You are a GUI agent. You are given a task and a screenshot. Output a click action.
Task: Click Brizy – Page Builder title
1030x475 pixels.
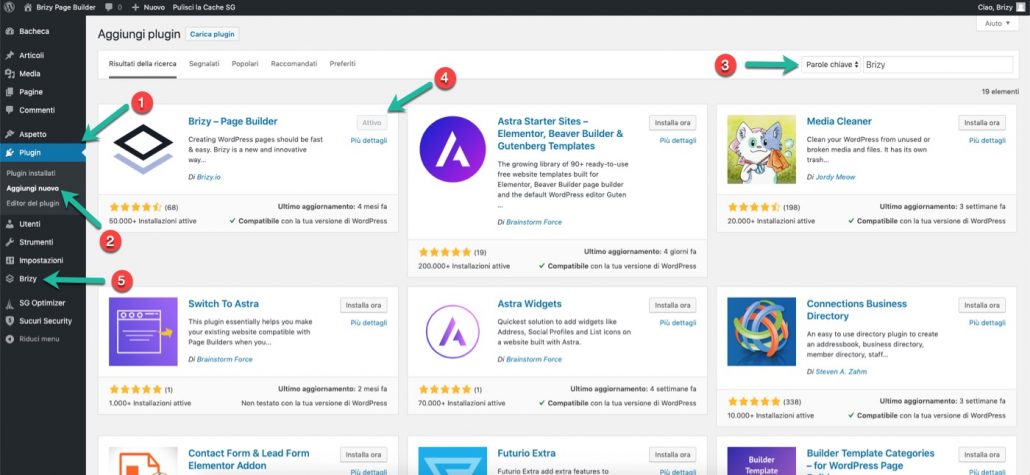[x=233, y=121]
